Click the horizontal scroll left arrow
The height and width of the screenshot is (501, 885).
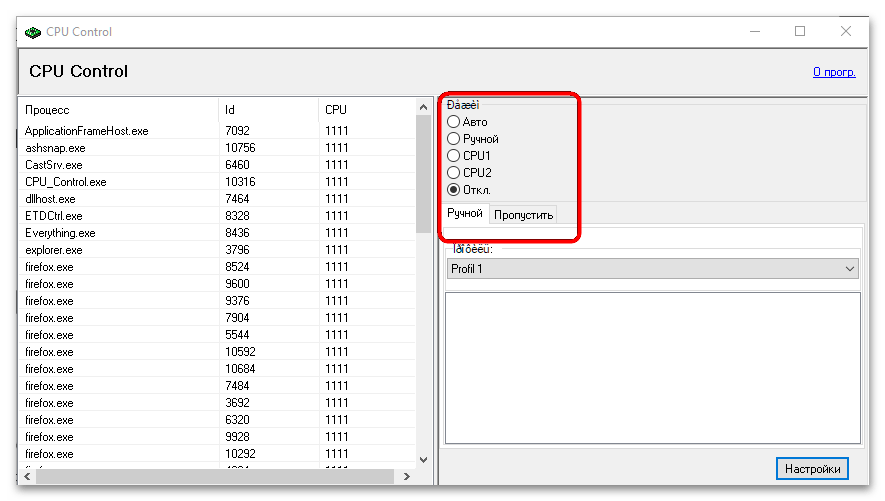[27, 477]
